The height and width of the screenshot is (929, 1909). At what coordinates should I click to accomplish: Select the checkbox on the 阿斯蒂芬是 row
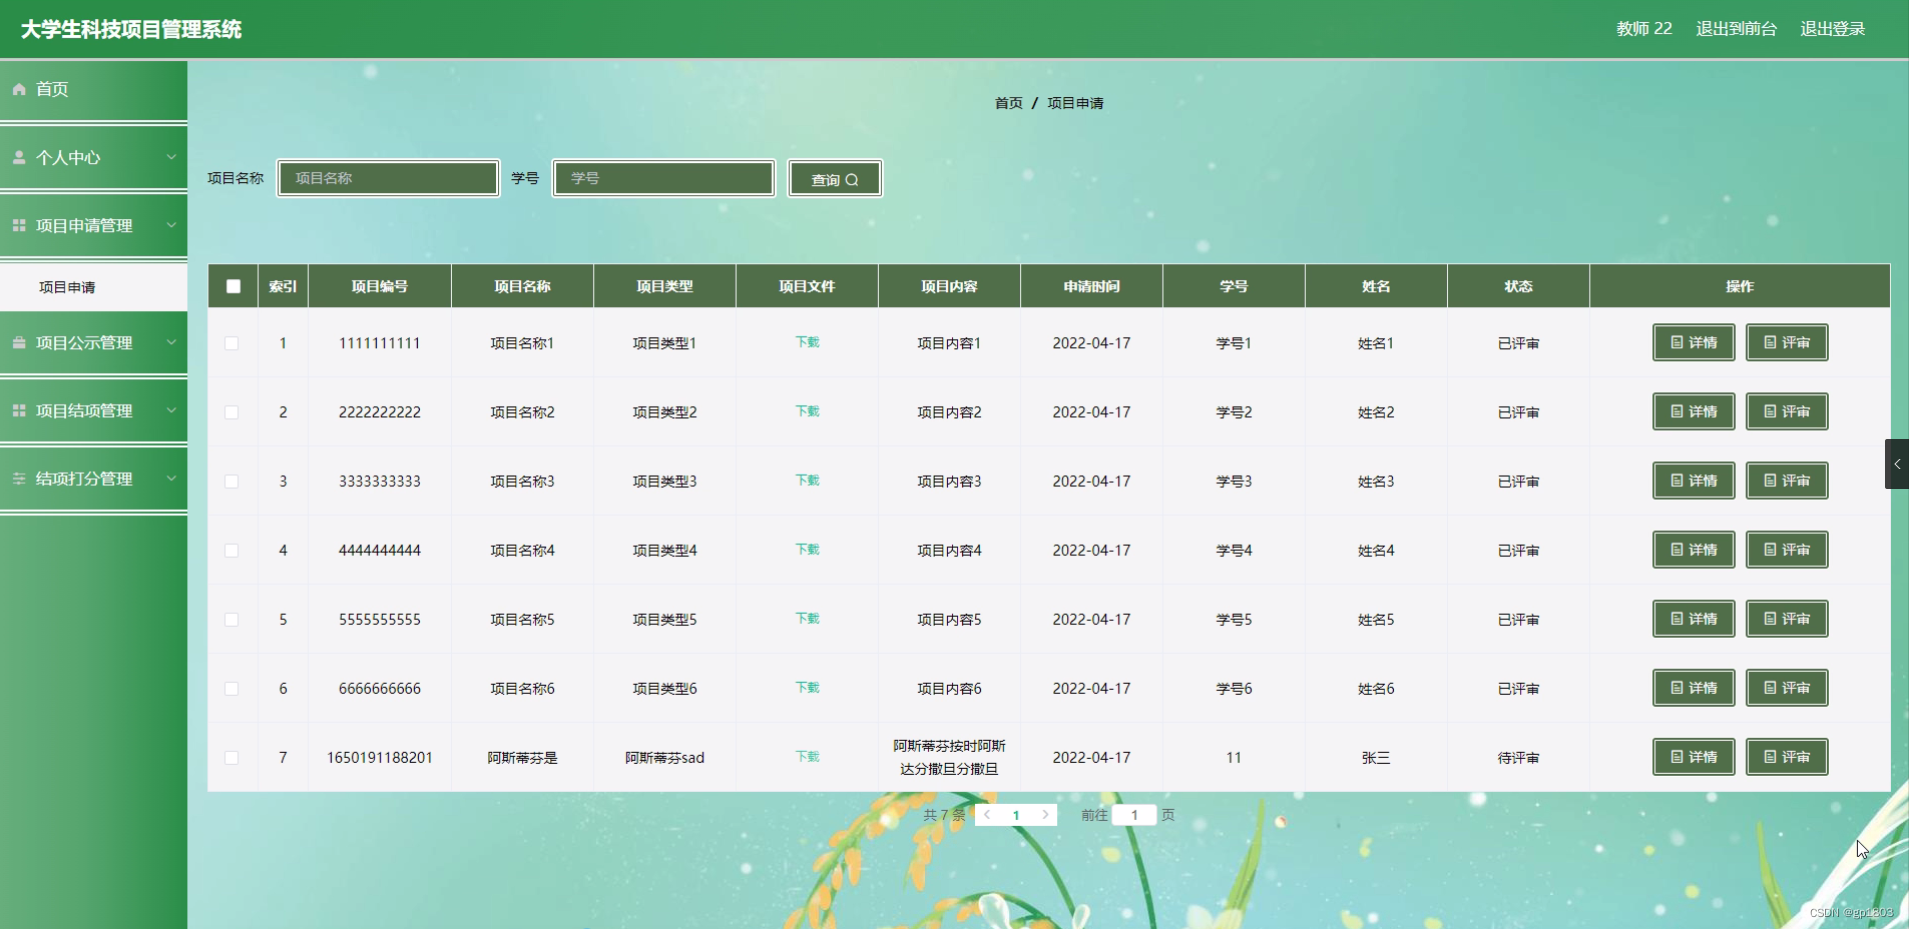coord(233,757)
